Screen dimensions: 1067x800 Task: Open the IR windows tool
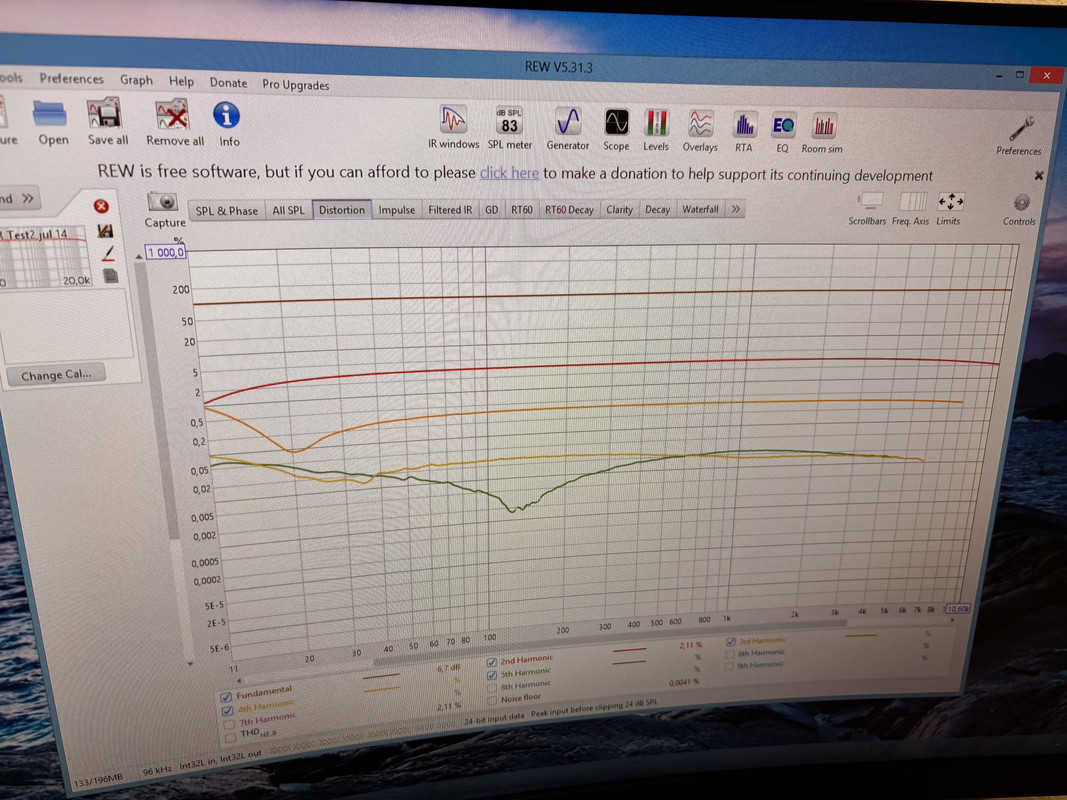point(453,127)
